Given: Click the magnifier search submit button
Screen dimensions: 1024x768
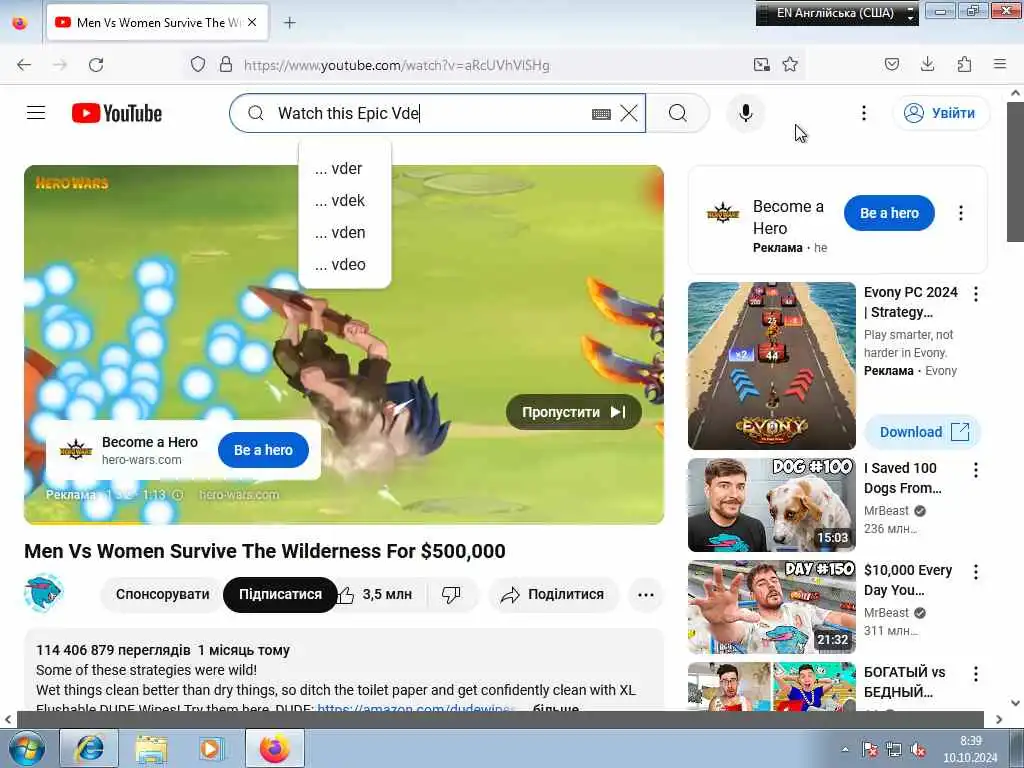Looking at the screenshot, I should point(678,113).
